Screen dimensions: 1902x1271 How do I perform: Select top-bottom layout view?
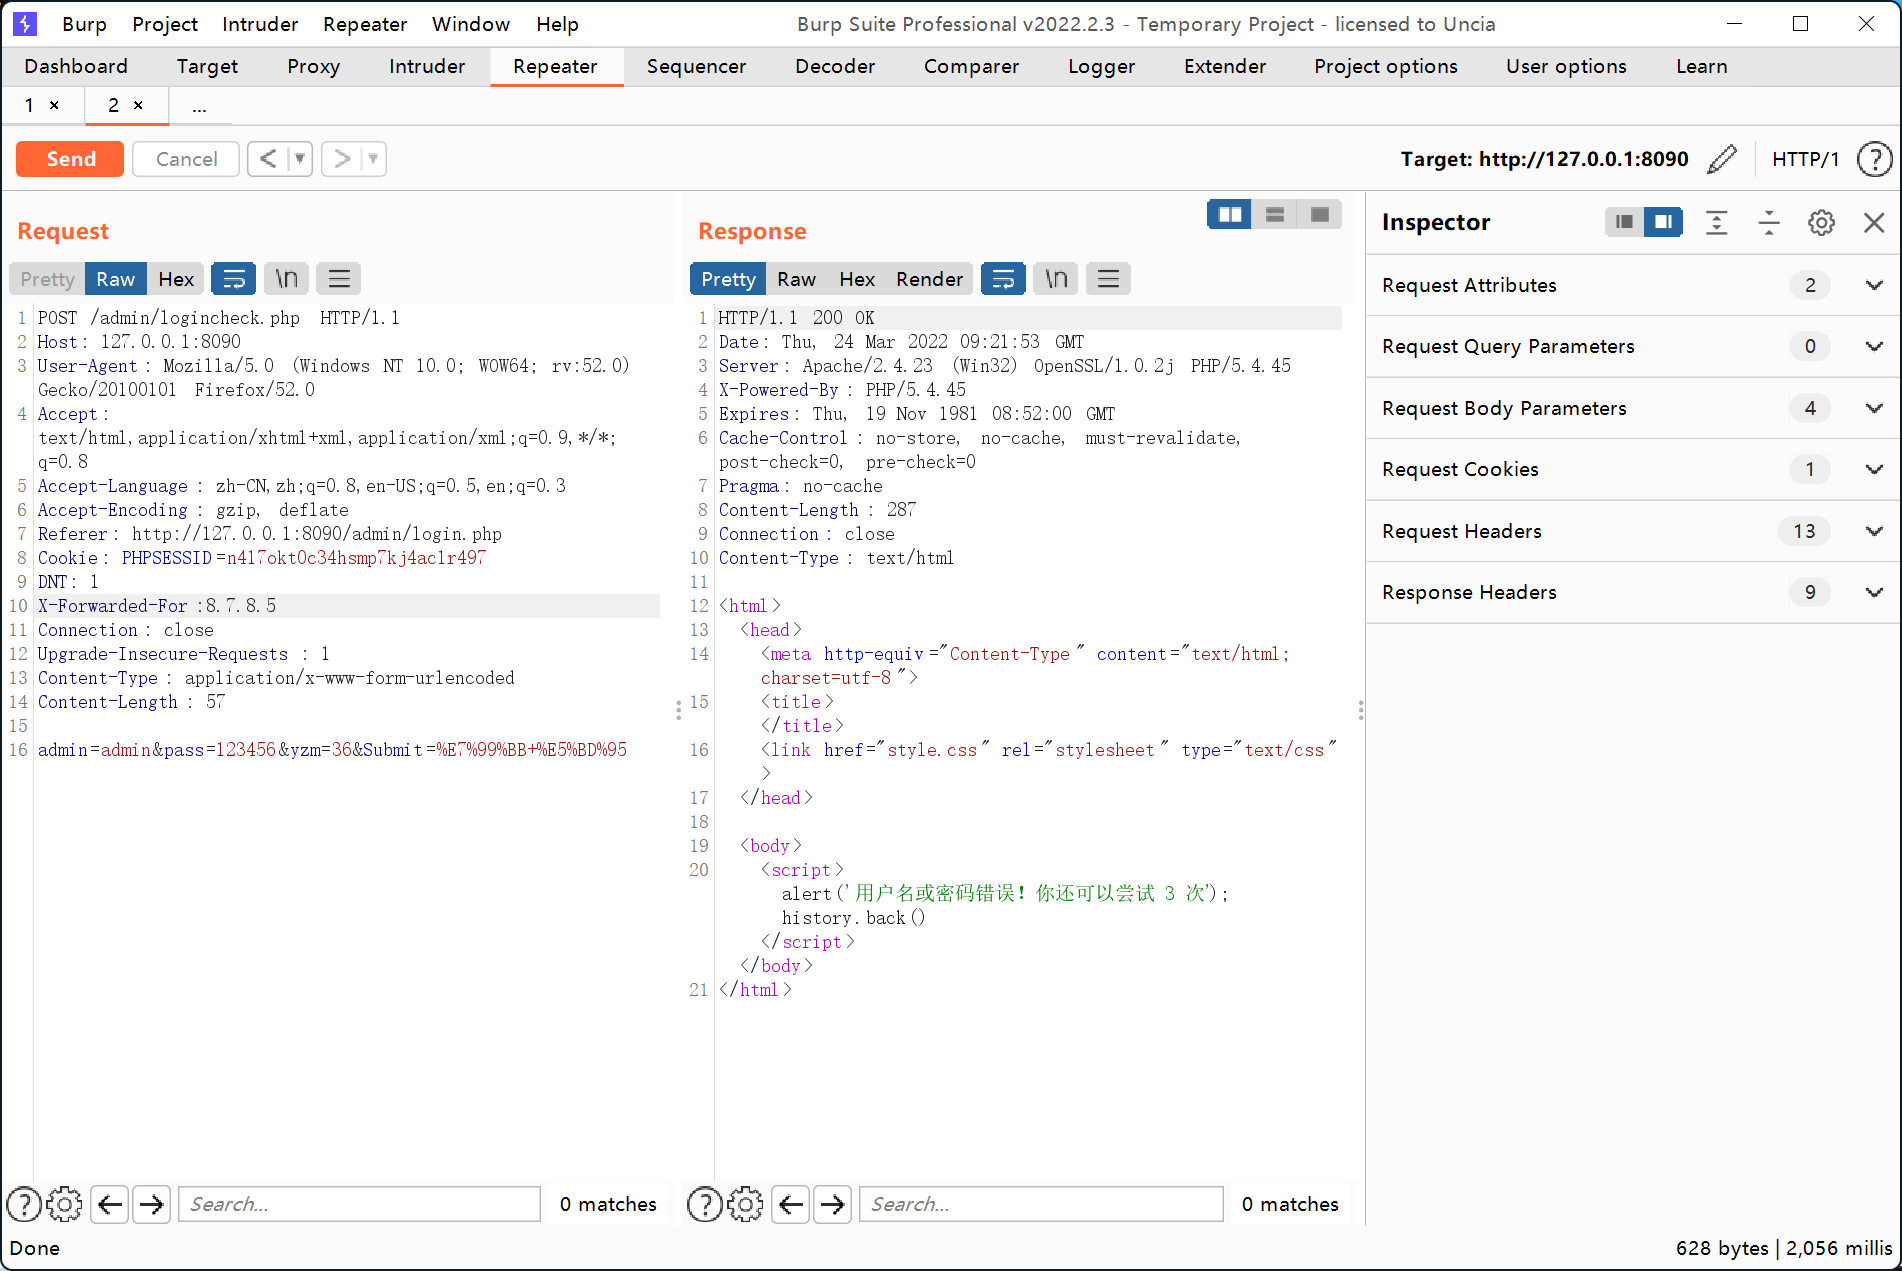pyautogui.click(x=1275, y=215)
